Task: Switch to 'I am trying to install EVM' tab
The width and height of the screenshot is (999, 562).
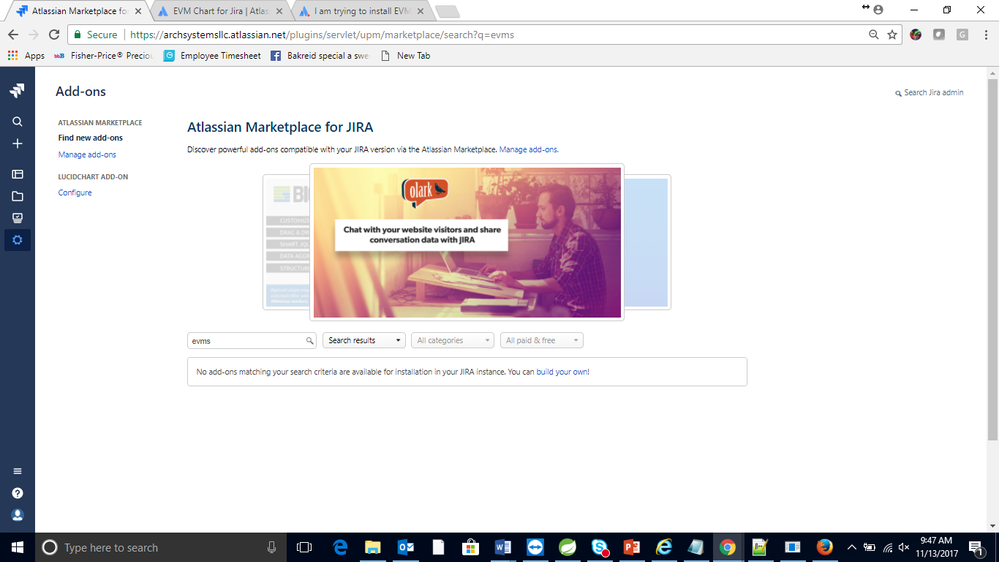Action: [361, 11]
